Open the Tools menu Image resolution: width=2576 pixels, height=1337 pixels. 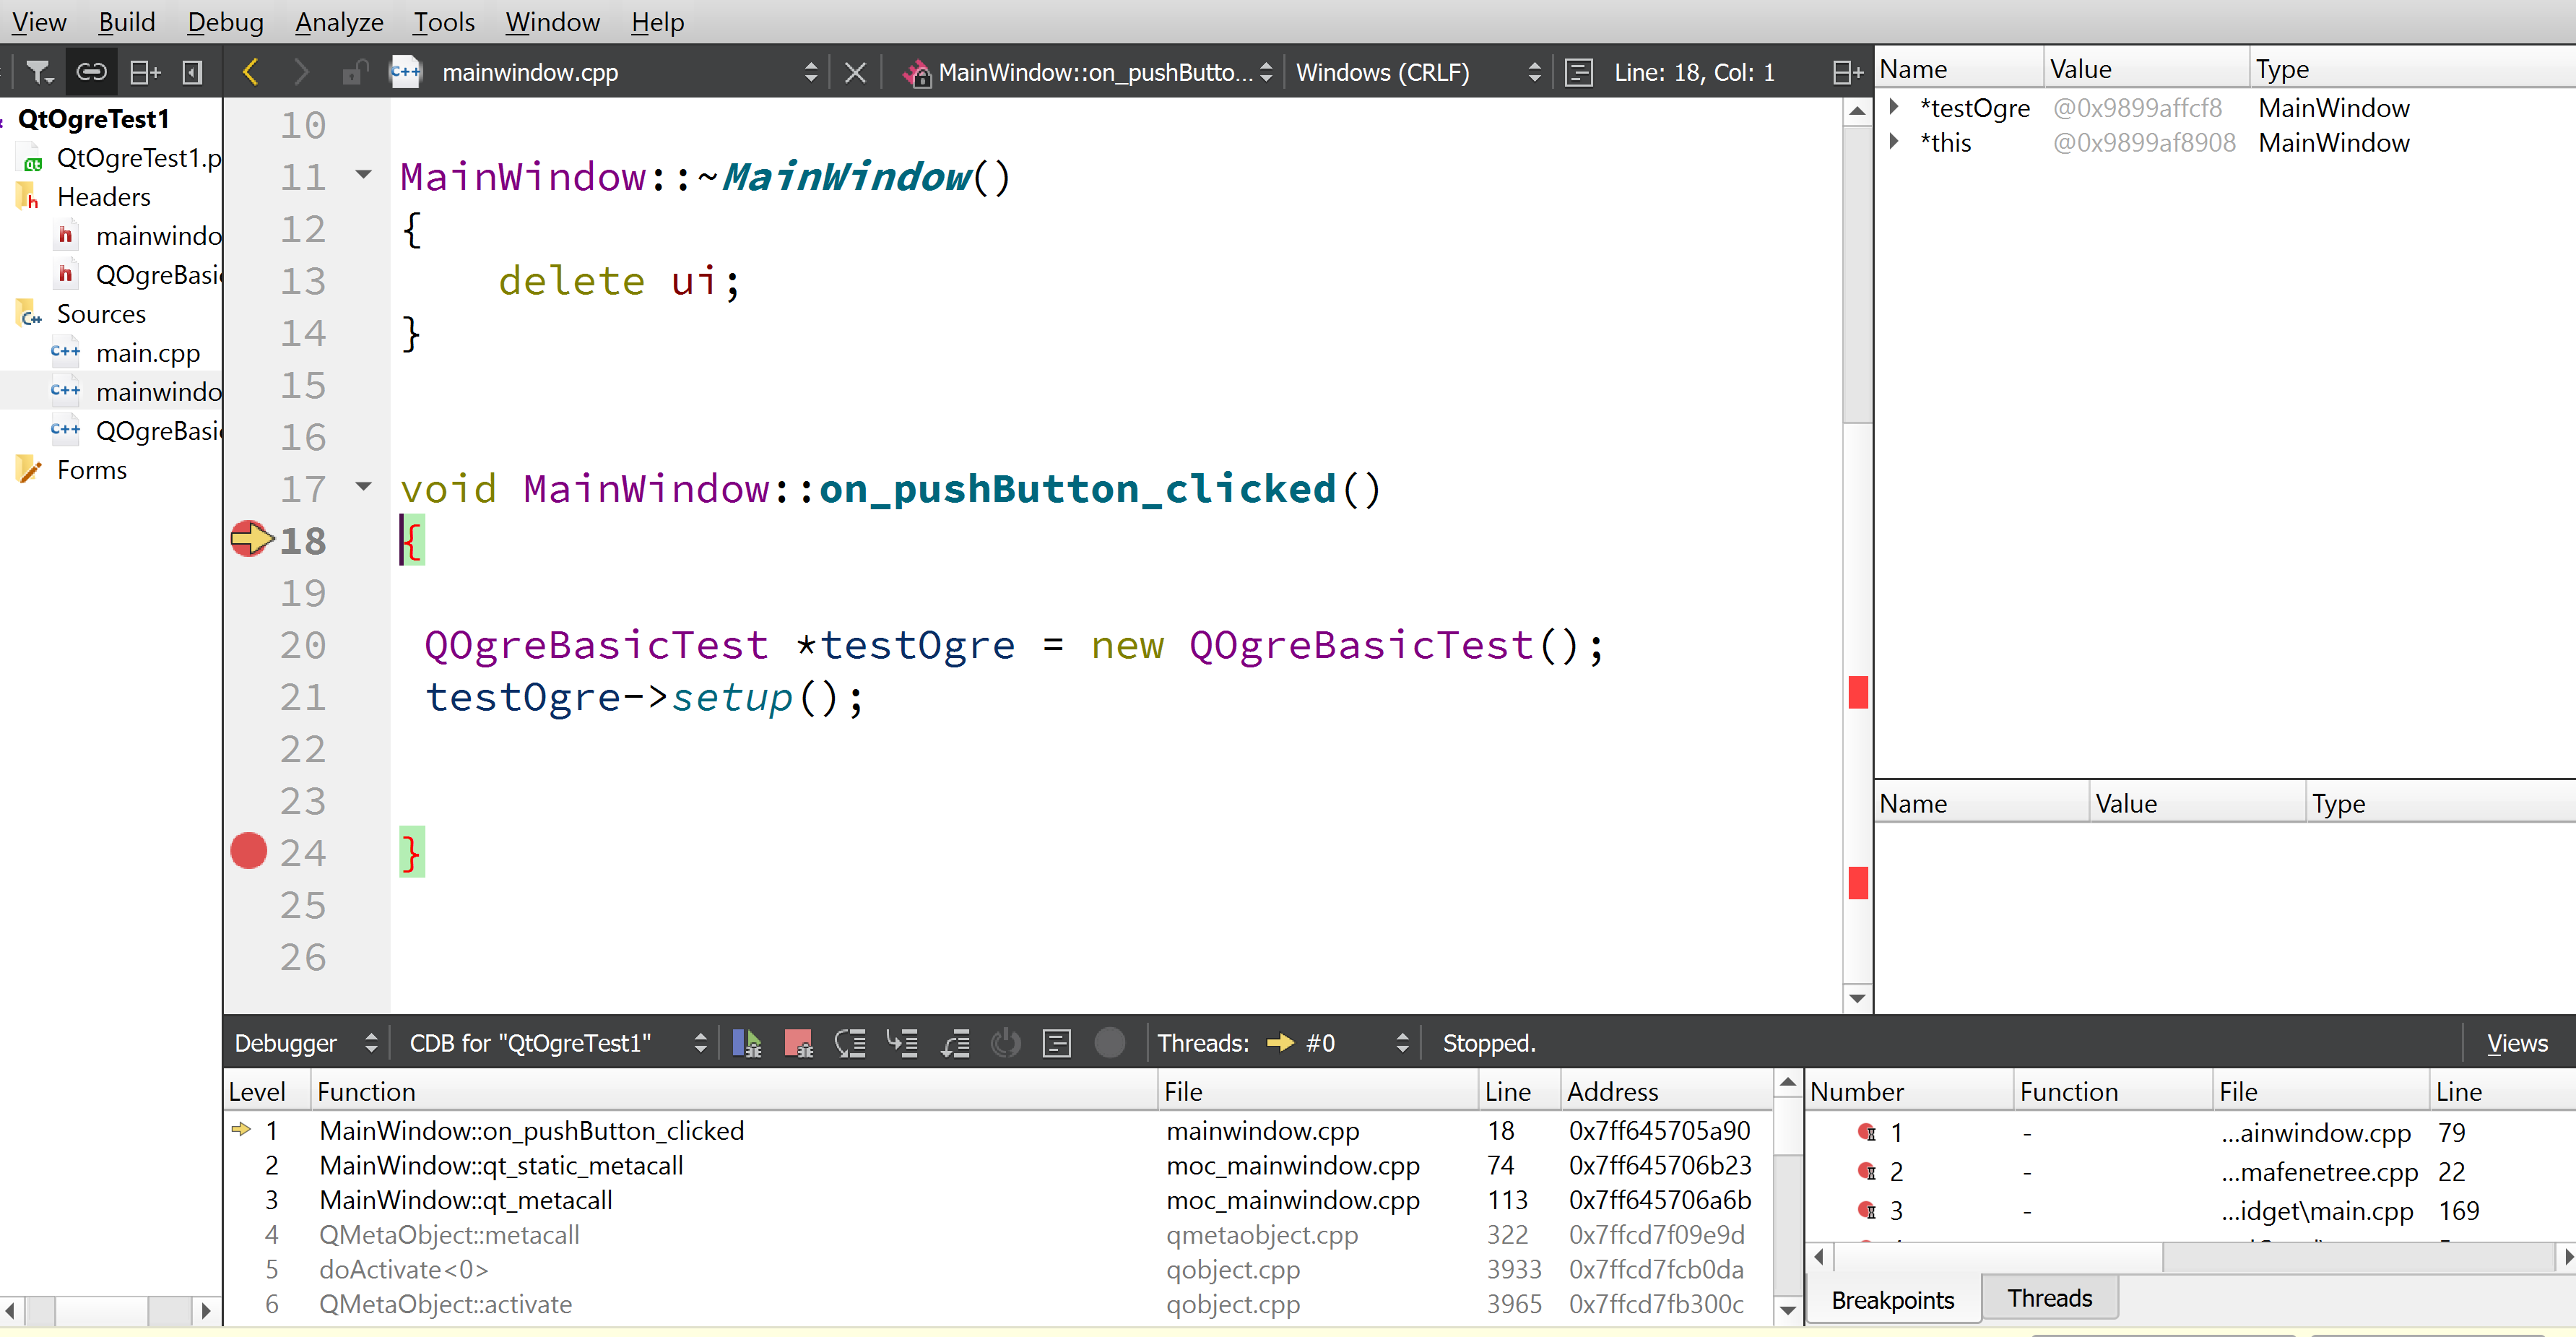point(444,22)
